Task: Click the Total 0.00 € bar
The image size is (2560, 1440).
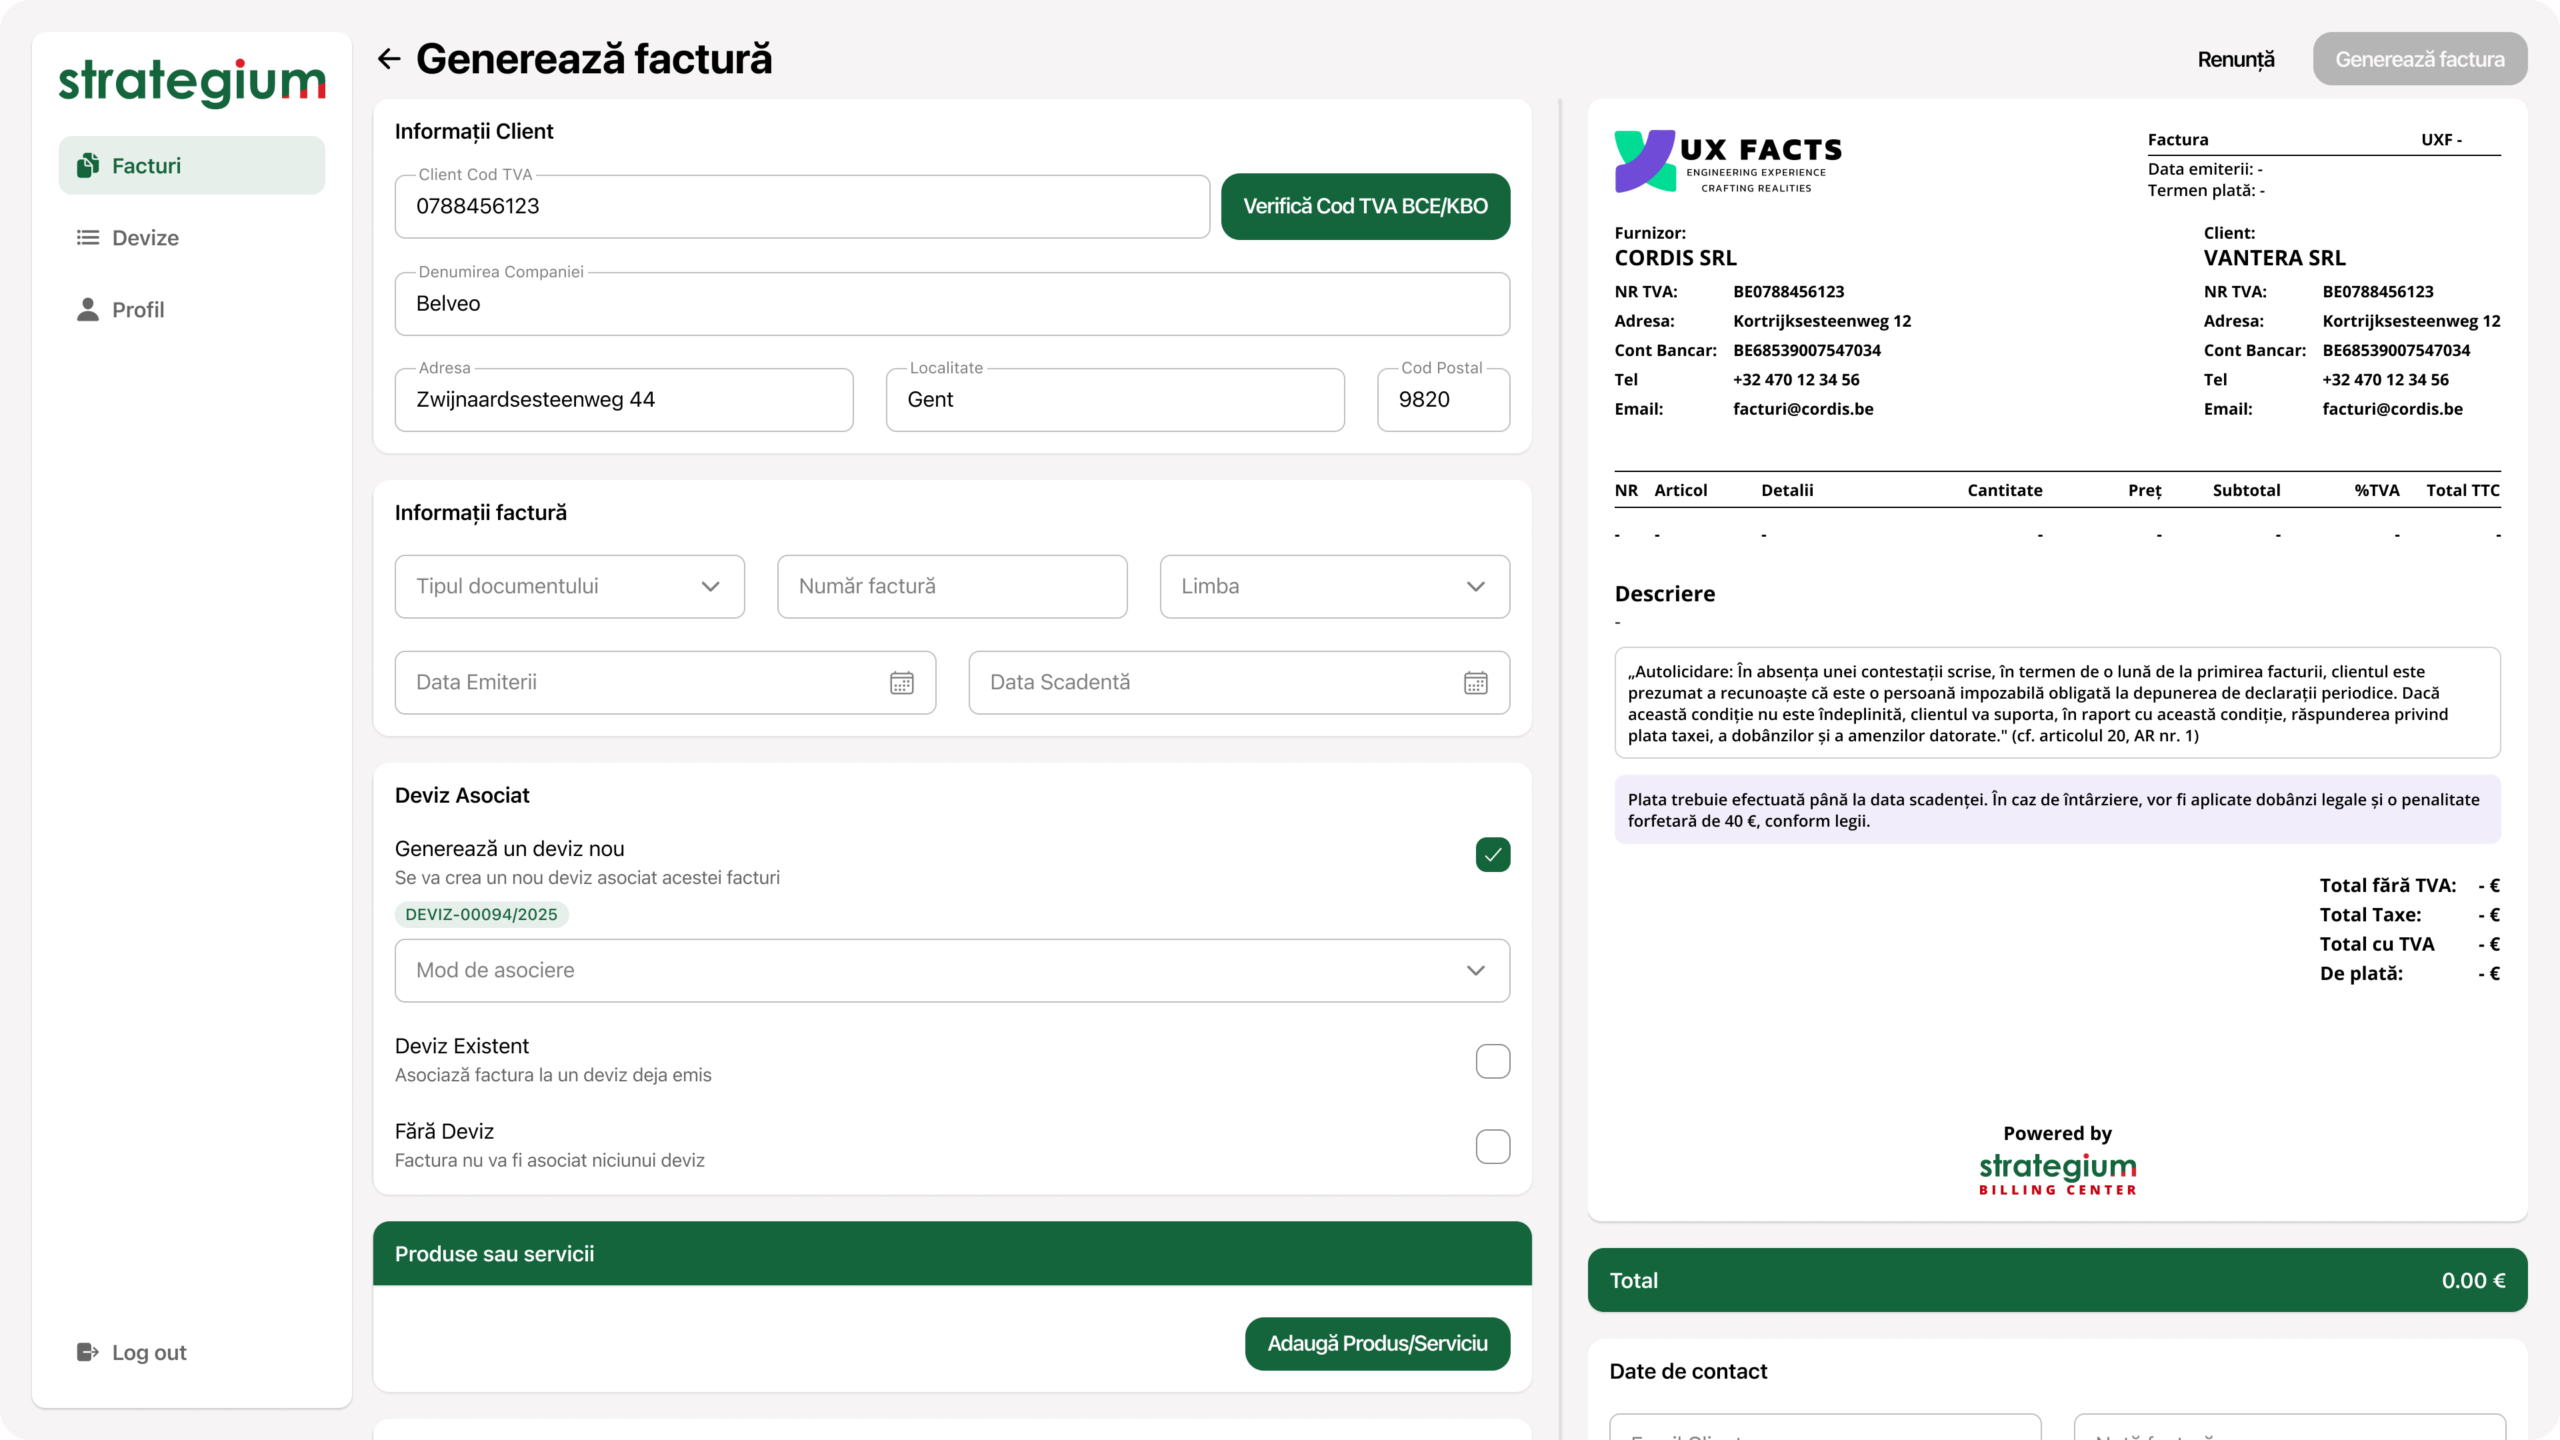Action: (2057, 1281)
